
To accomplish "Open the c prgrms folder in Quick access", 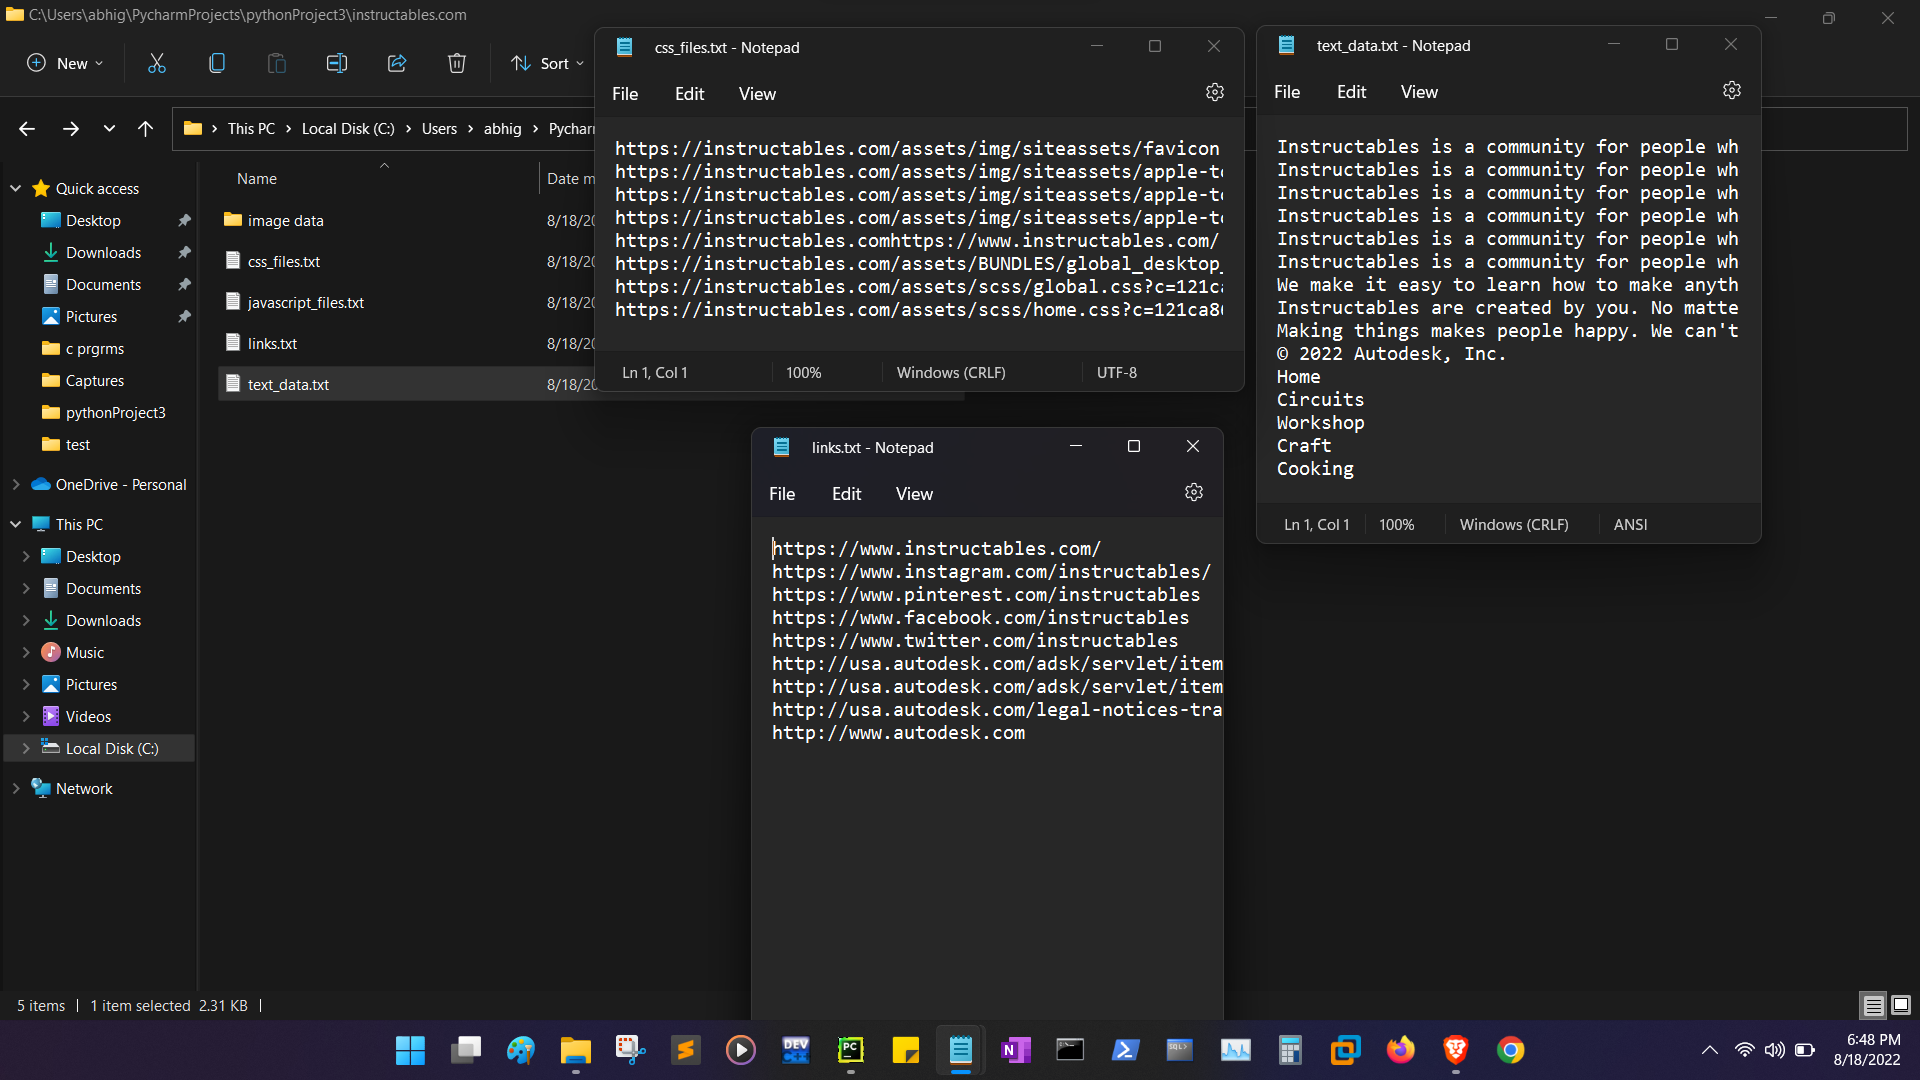I will coord(95,348).
